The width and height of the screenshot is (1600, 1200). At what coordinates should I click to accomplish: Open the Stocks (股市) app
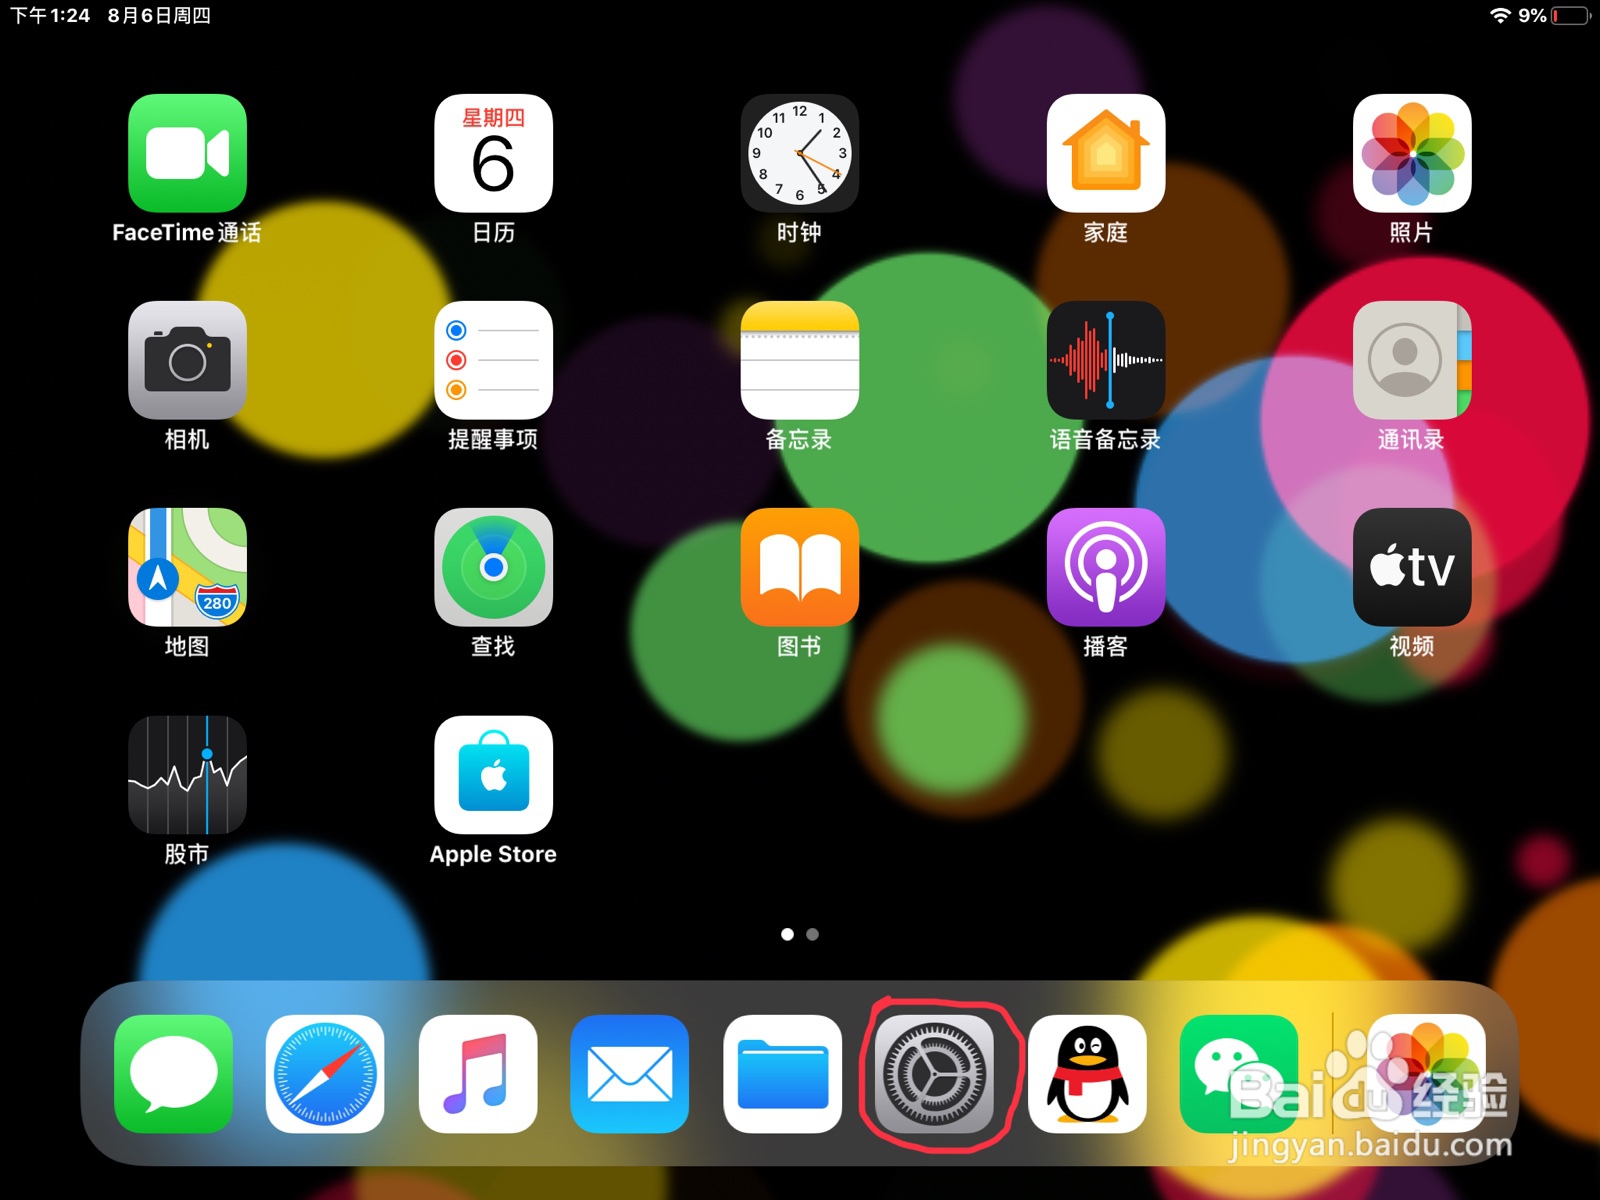click(187, 774)
